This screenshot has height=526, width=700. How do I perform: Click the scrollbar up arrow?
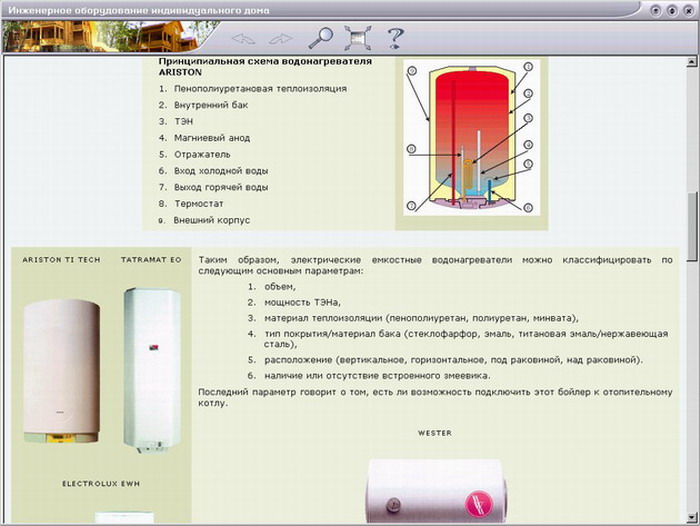tap(692, 62)
